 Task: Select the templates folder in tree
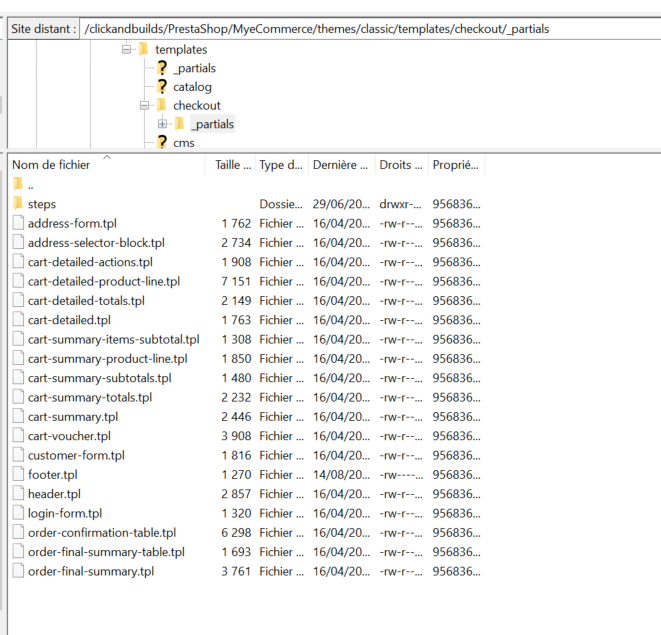[x=181, y=50]
